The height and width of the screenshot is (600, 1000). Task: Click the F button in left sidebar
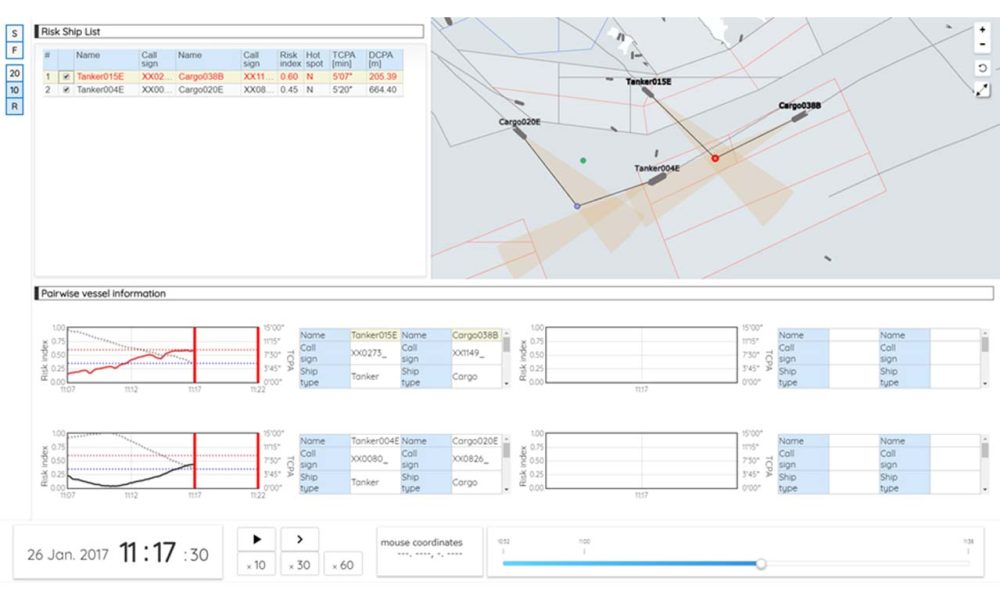(x=15, y=50)
